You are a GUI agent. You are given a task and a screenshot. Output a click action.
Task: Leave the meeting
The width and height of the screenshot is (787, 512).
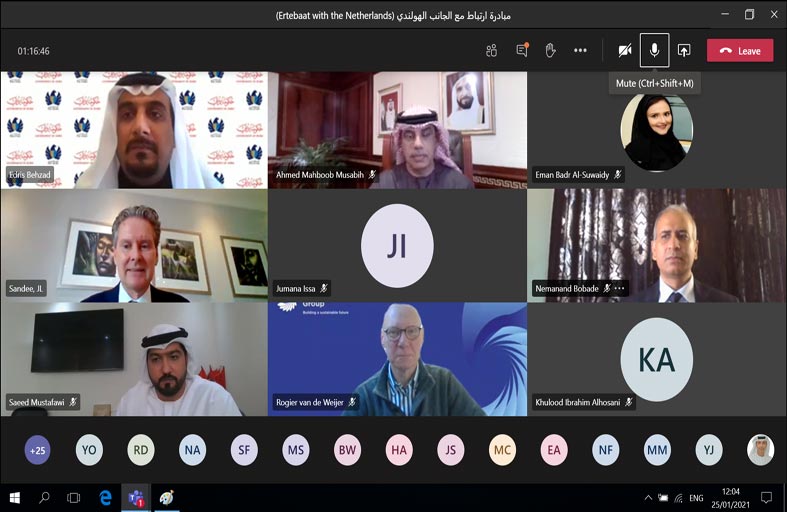(739, 50)
